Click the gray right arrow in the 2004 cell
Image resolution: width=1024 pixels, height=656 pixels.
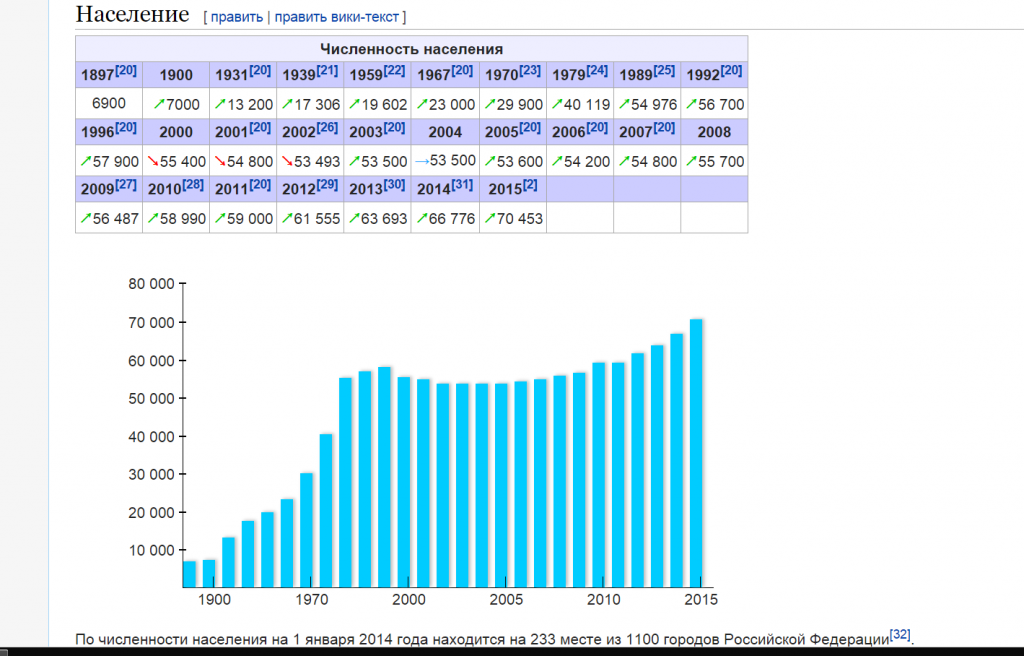point(421,161)
